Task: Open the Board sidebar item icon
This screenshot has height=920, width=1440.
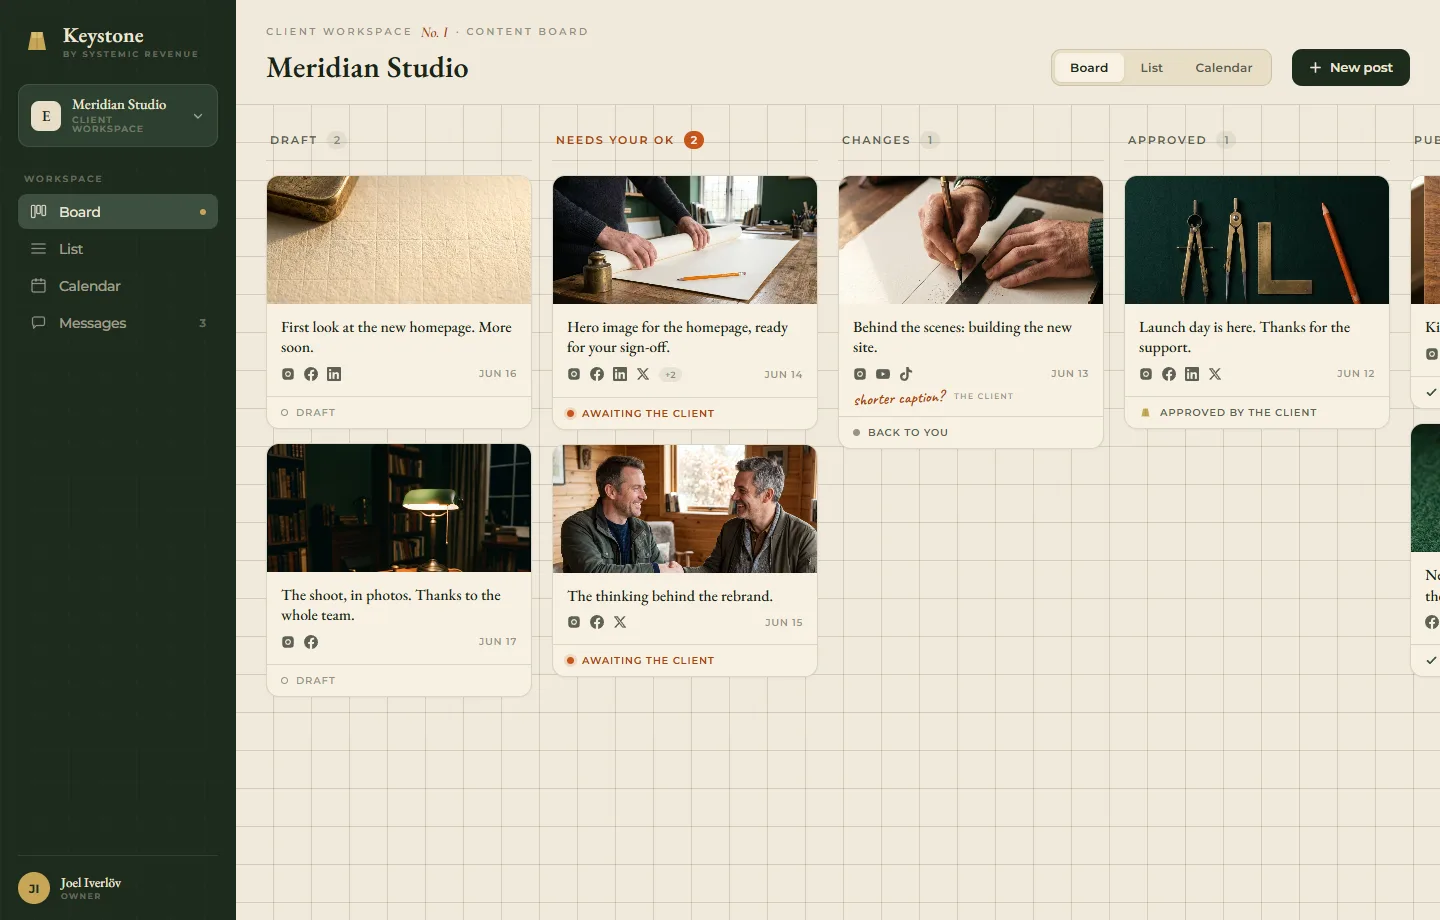Action: coord(39,211)
